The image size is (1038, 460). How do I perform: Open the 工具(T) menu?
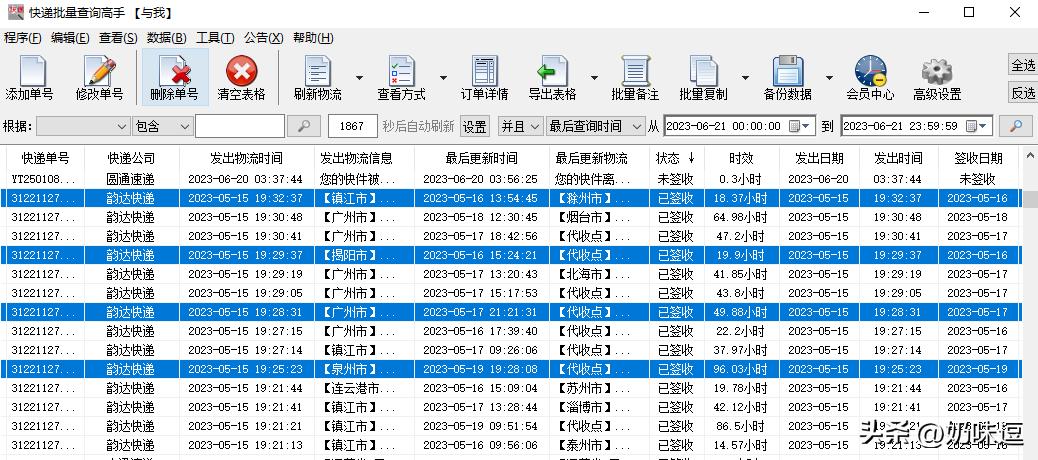[x=215, y=38]
